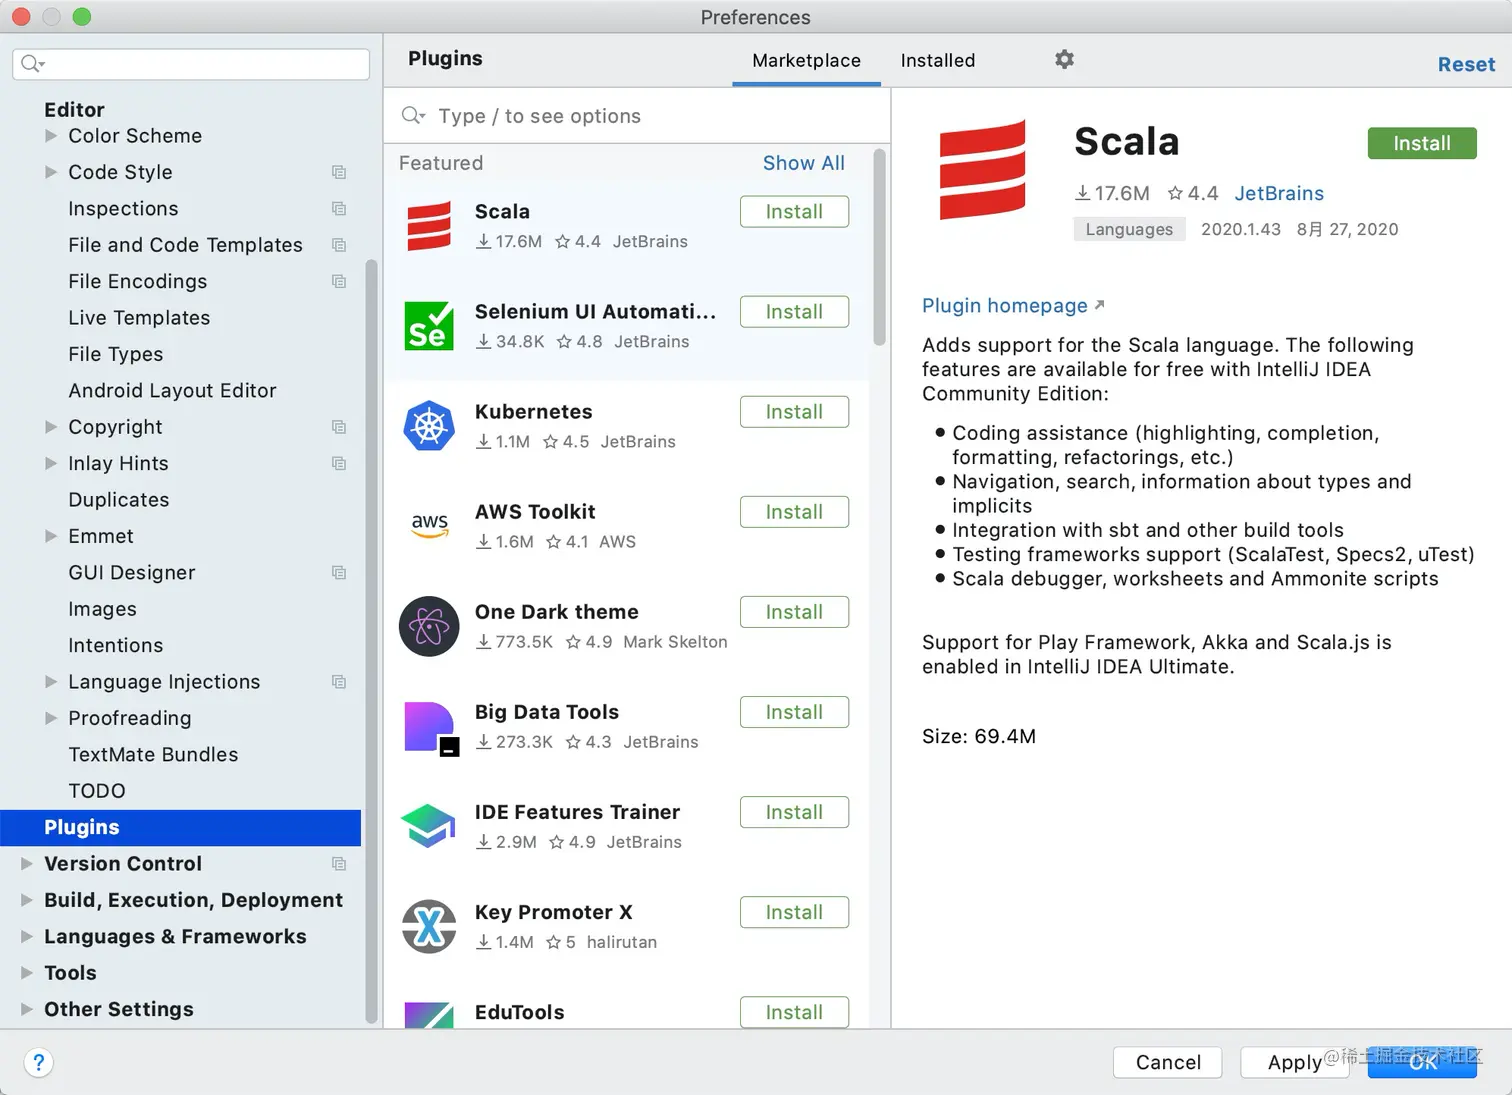Image resolution: width=1512 pixels, height=1095 pixels.
Task: Click the magnifier icon in plugin search field
Action: 412,116
